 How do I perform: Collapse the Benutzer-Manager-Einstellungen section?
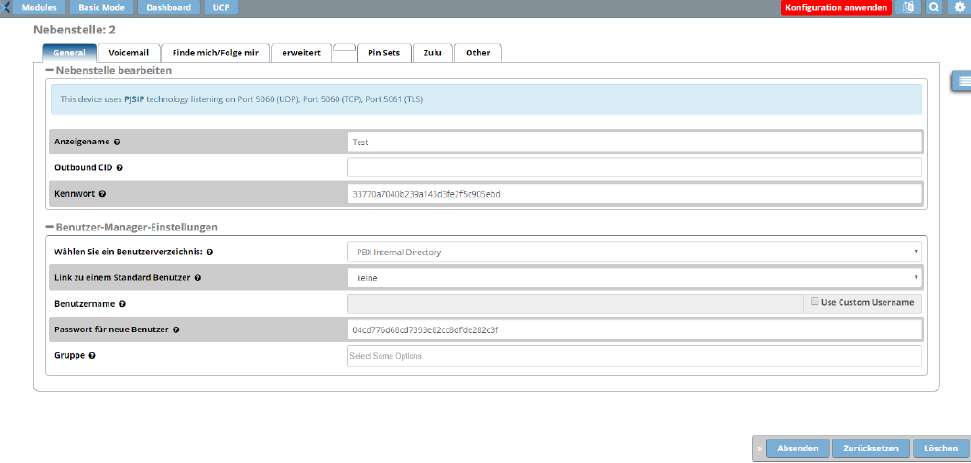[49, 228]
